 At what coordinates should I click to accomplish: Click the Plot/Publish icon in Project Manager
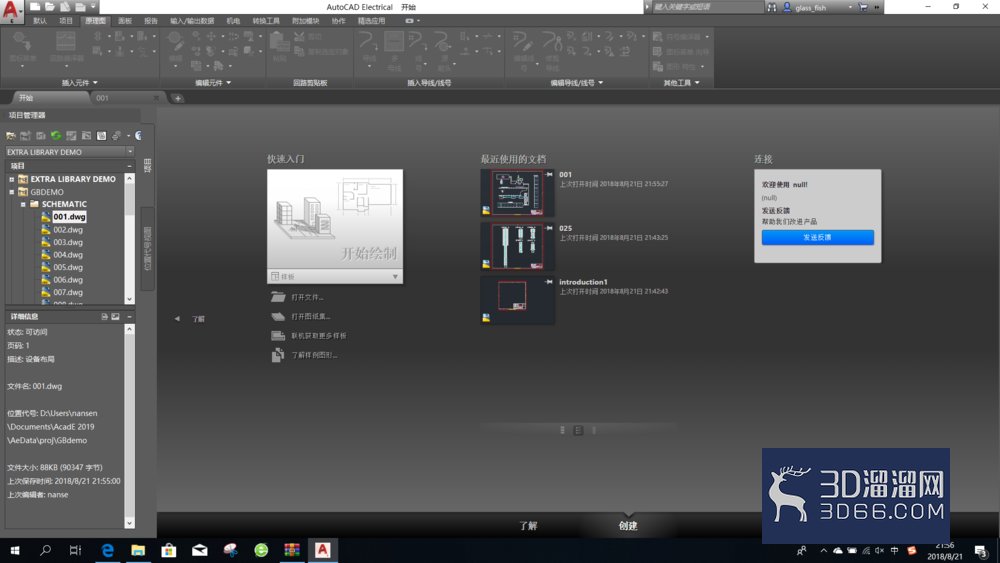click(116, 136)
